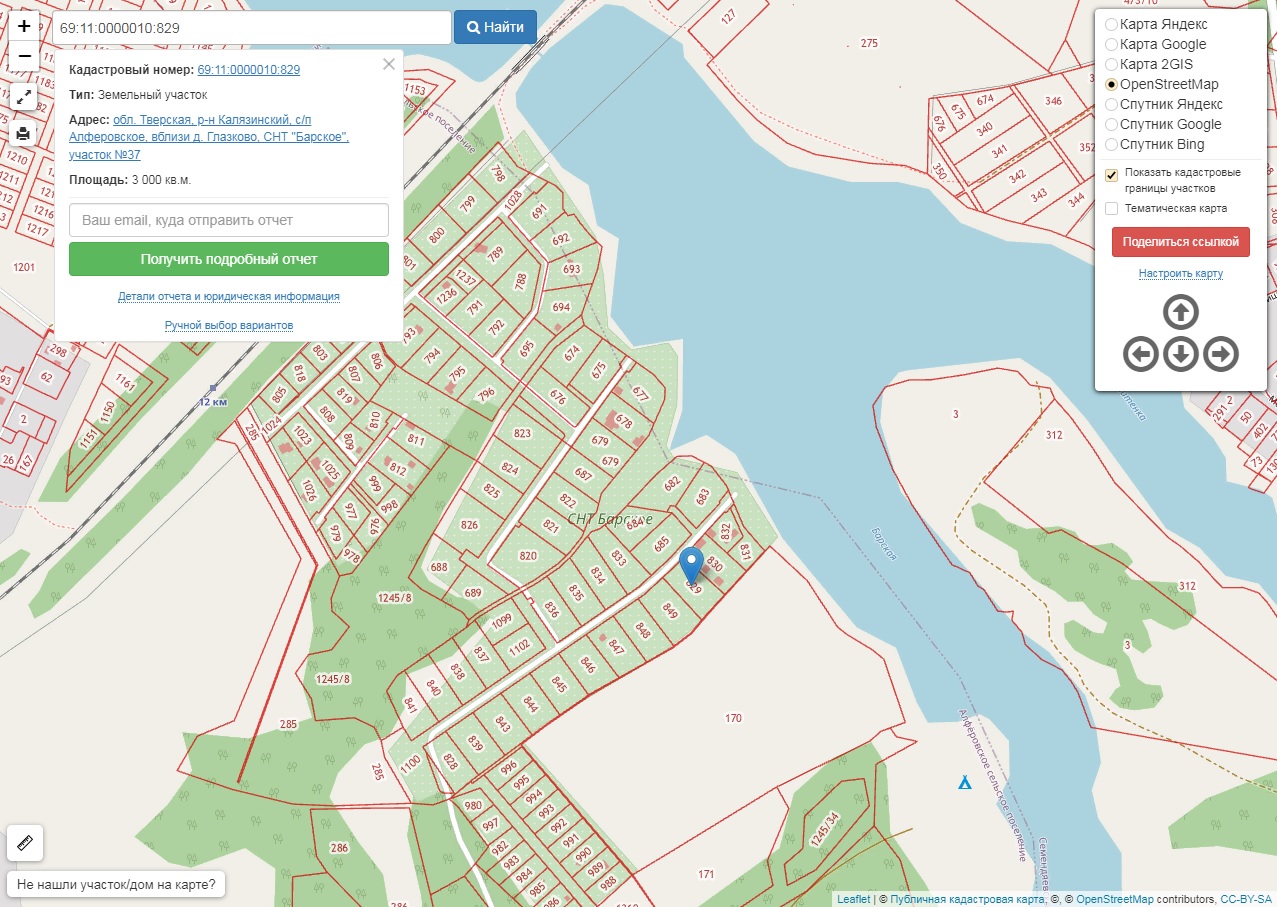
Task: Pan the map right with arrow
Action: click(x=1221, y=354)
